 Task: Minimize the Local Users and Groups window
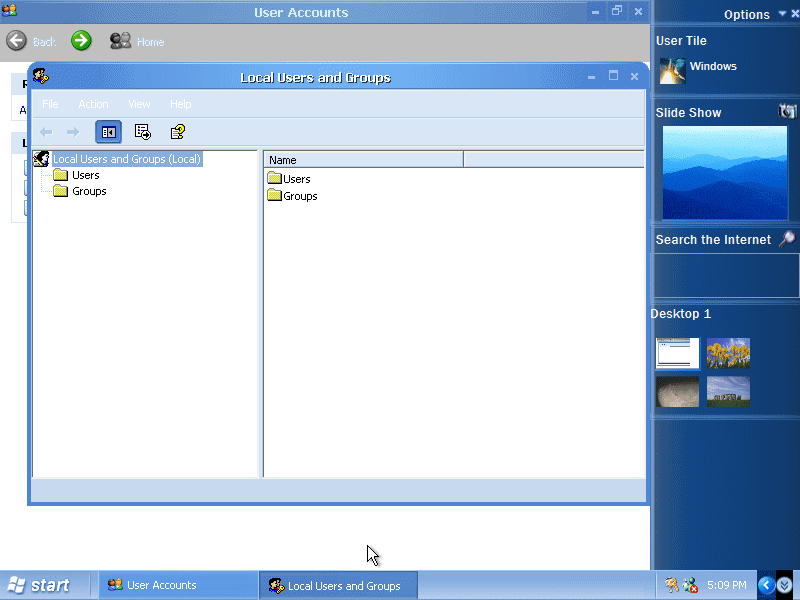[591, 77]
